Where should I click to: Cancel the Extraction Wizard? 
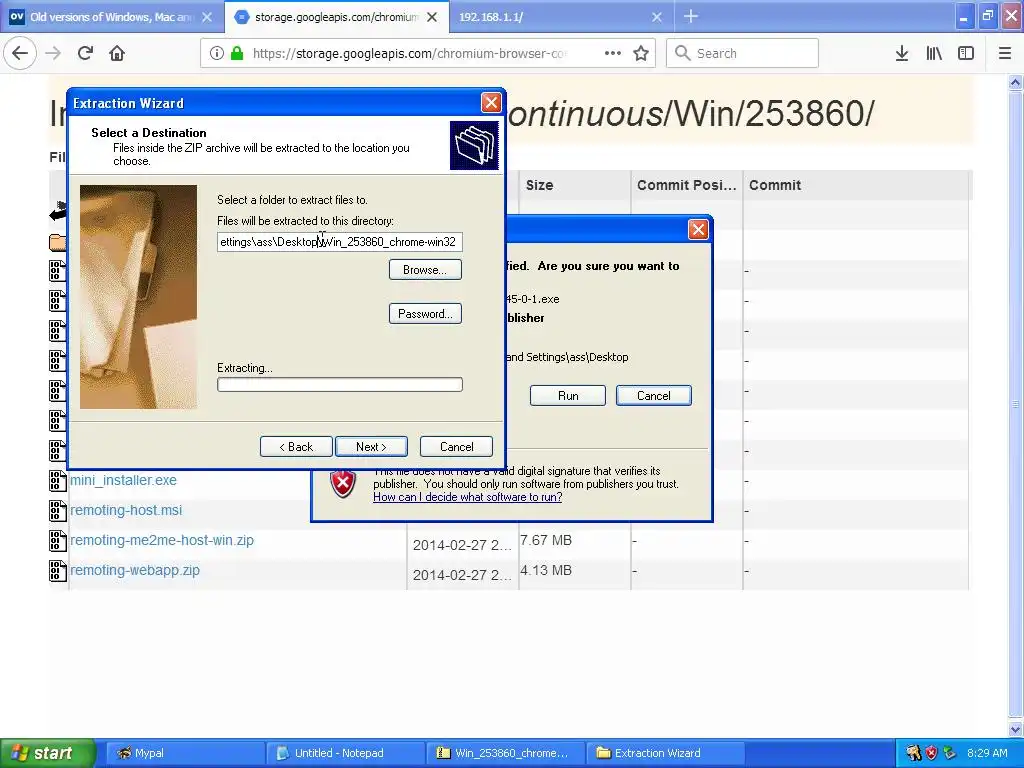(x=456, y=447)
